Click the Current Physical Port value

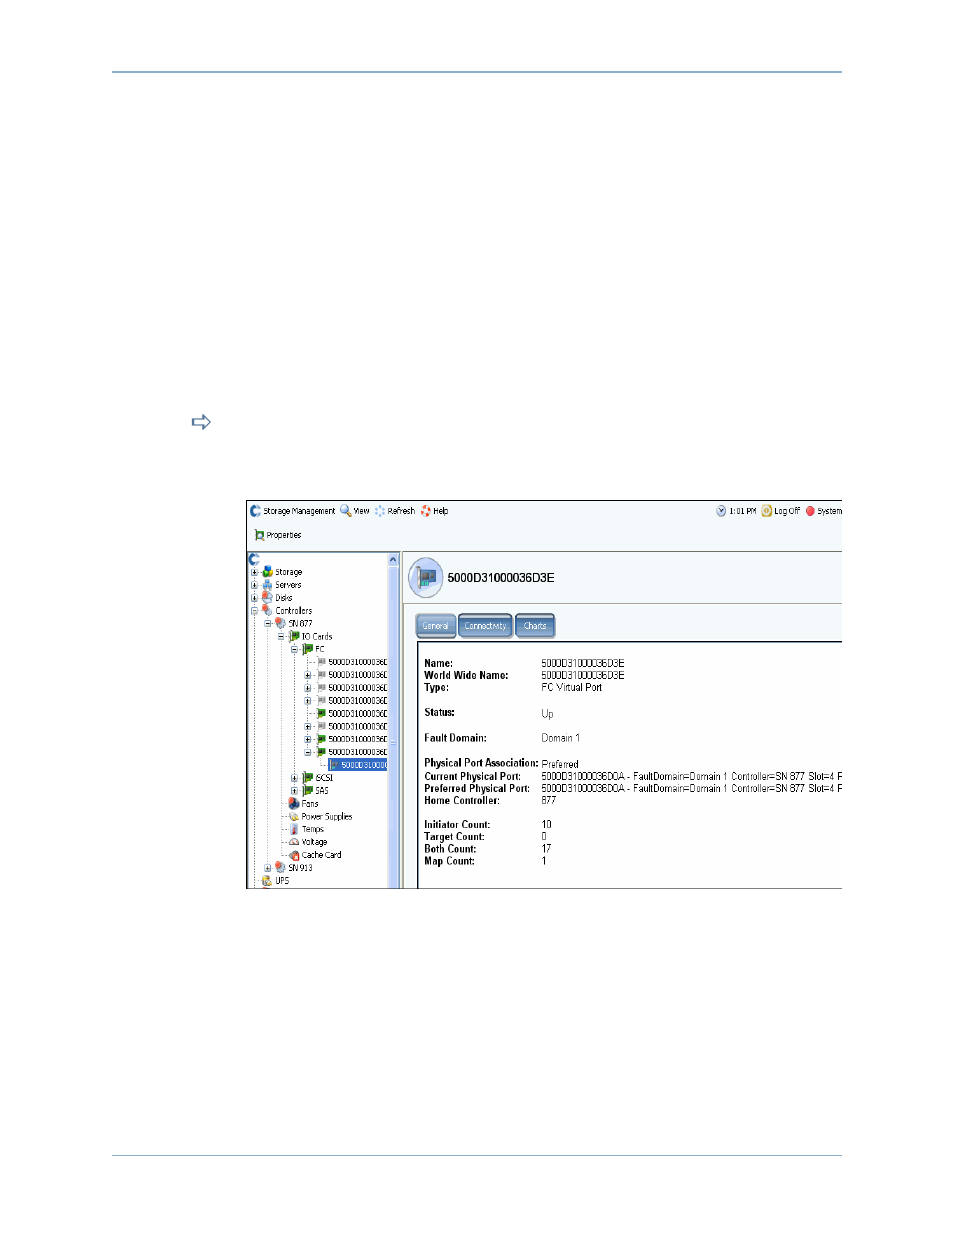click(691, 776)
